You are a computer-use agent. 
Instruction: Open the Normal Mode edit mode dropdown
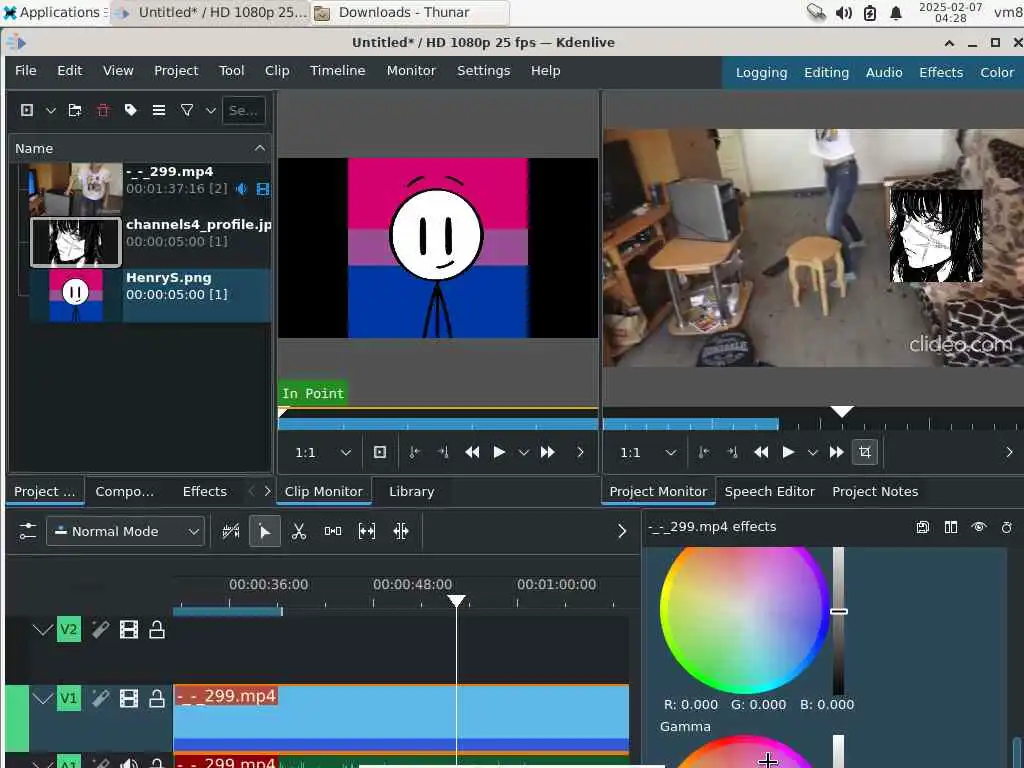pos(125,531)
